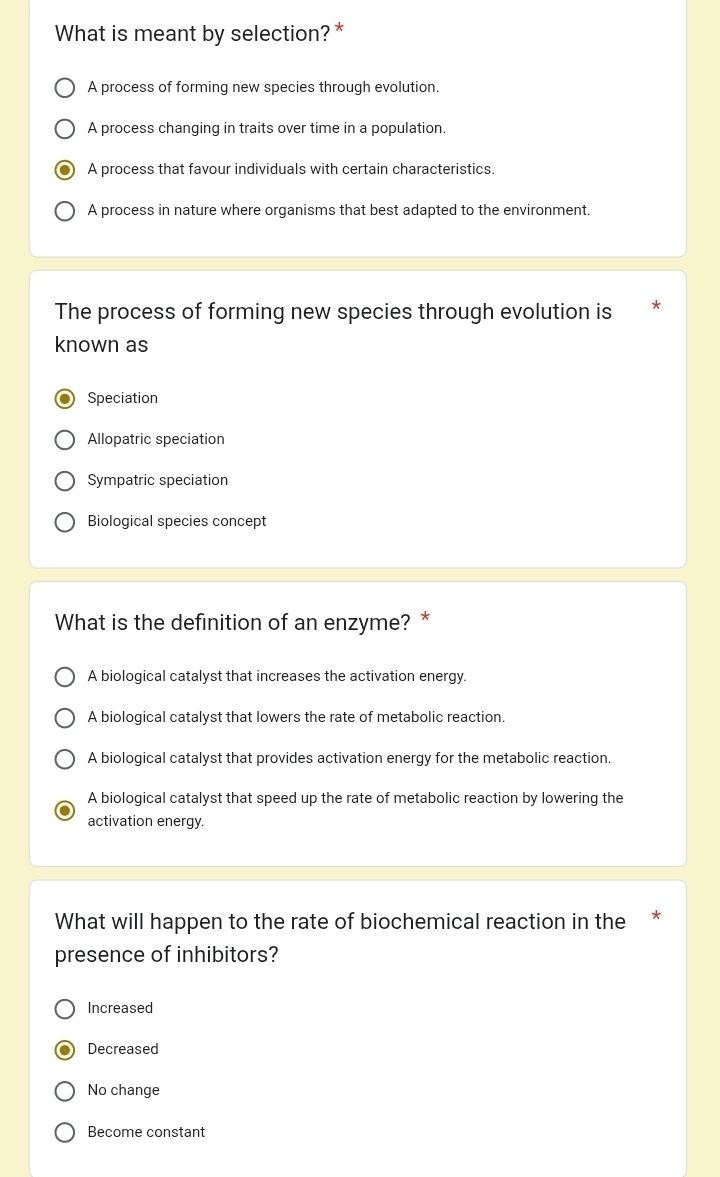This screenshot has width=720, height=1177.
Task: Select 'A process of forming new species through evolution'
Action: (x=65, y=88)
